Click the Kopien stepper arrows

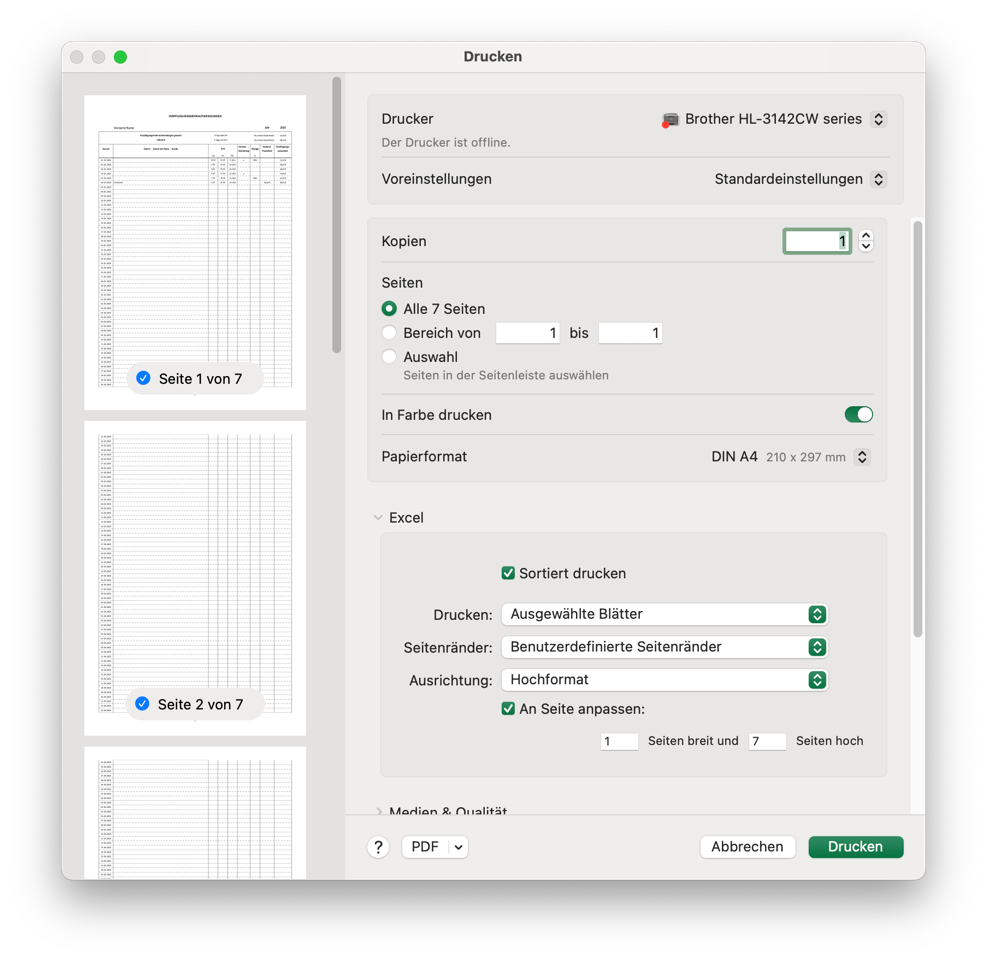[x=866, y=241]
